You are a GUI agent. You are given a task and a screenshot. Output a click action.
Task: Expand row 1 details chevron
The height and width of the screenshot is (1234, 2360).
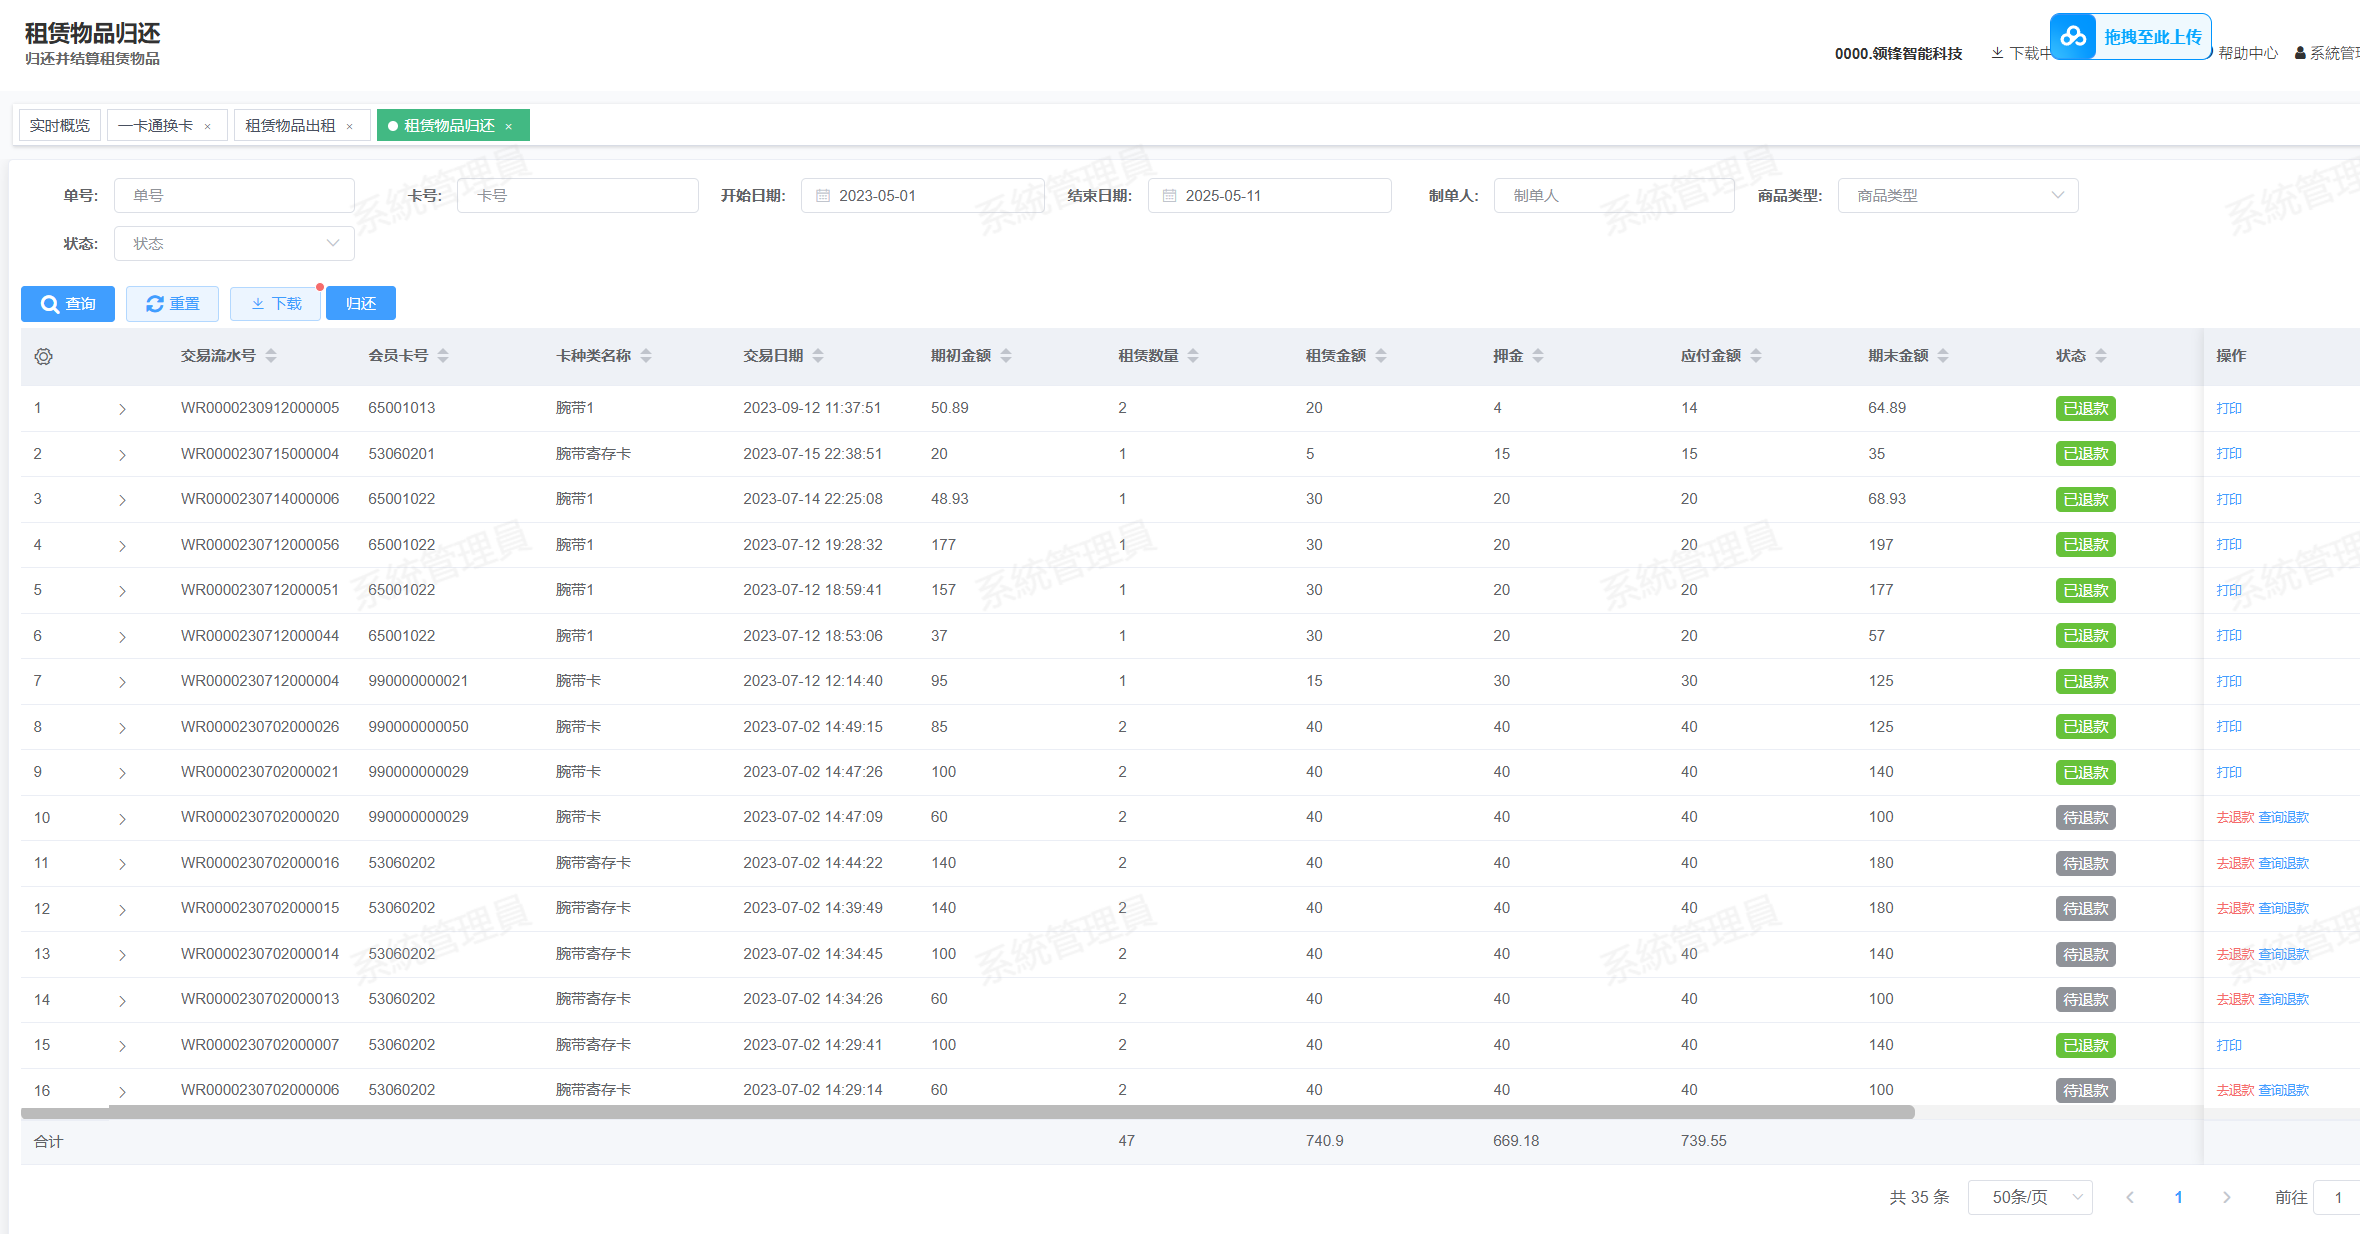122,409
